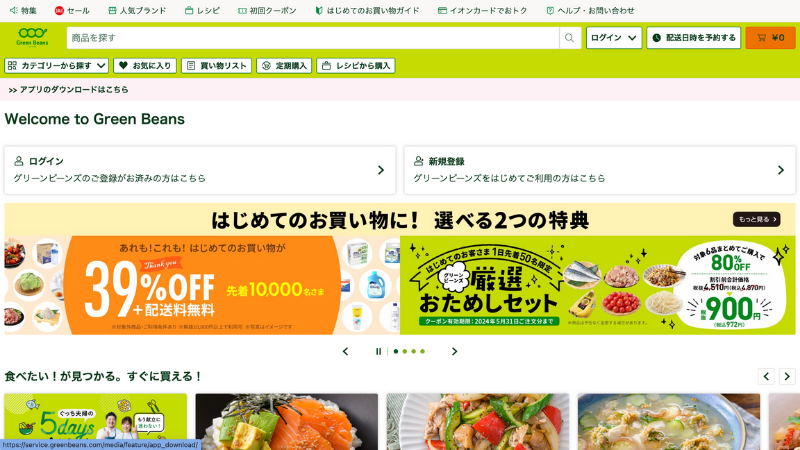
Task: Pause the banner carousel autoplay
Action: pyautogui.click(x=378, y=352)
